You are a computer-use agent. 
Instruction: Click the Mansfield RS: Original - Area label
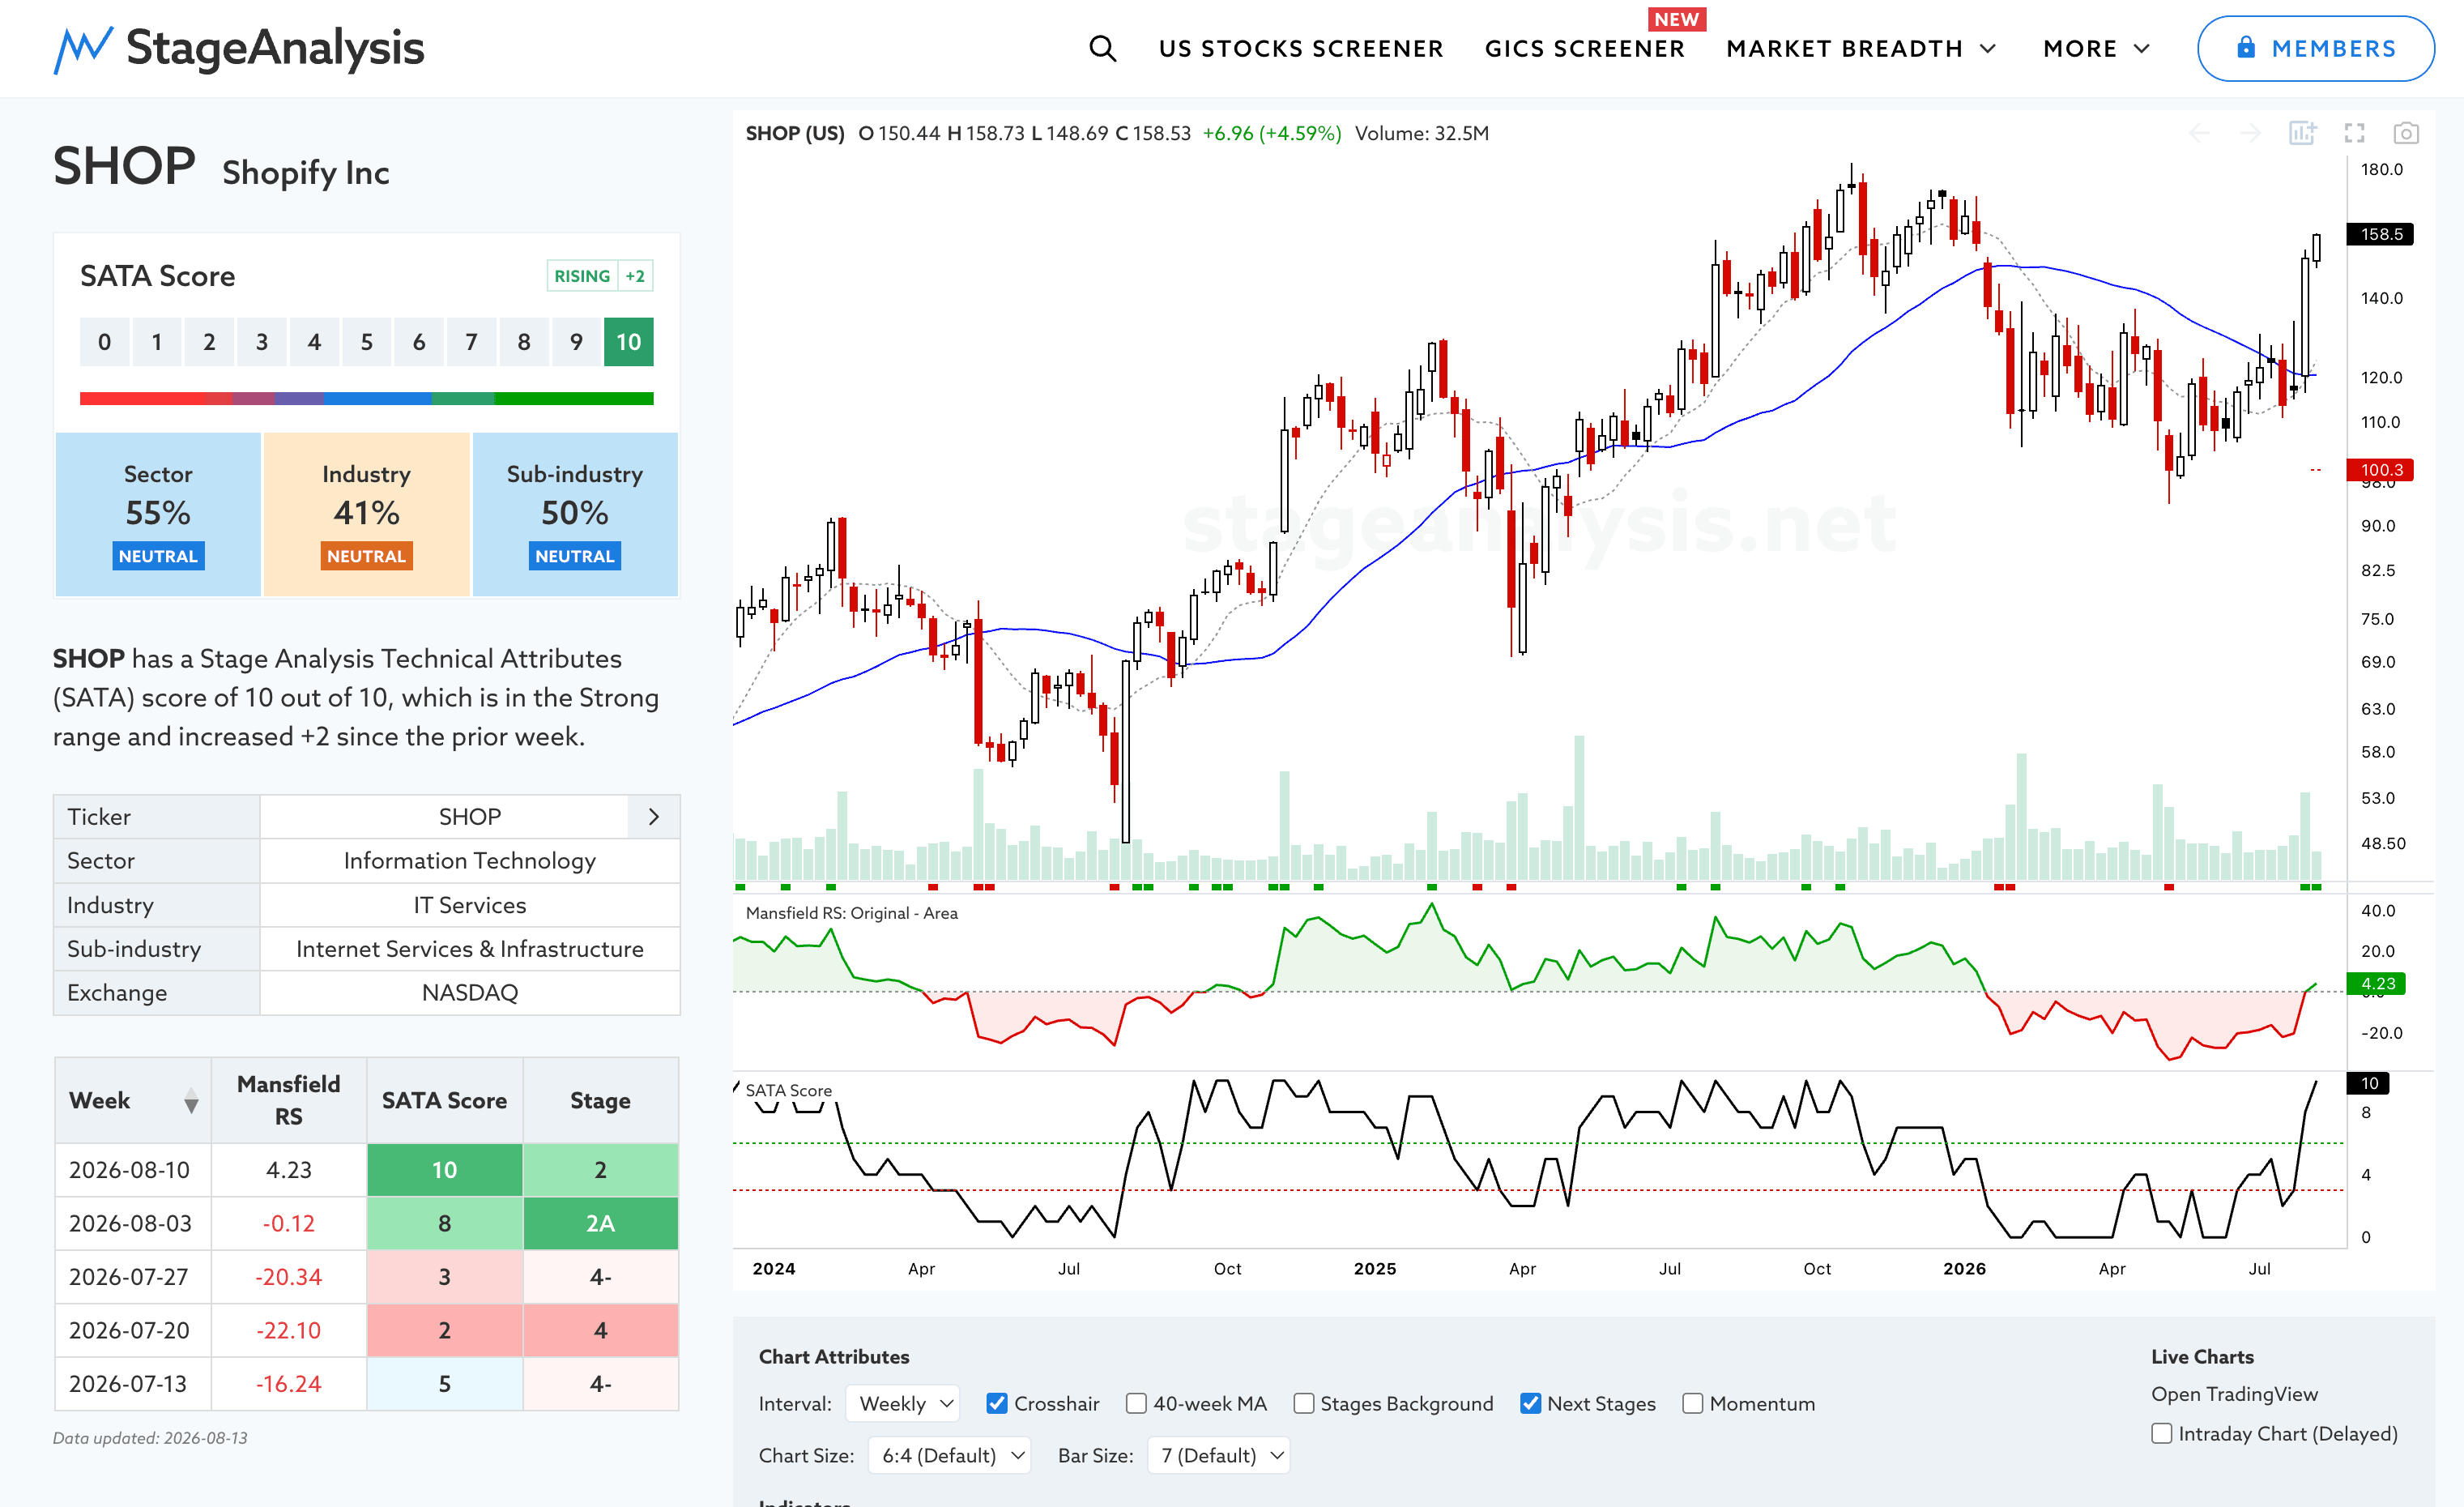point(852,913)
